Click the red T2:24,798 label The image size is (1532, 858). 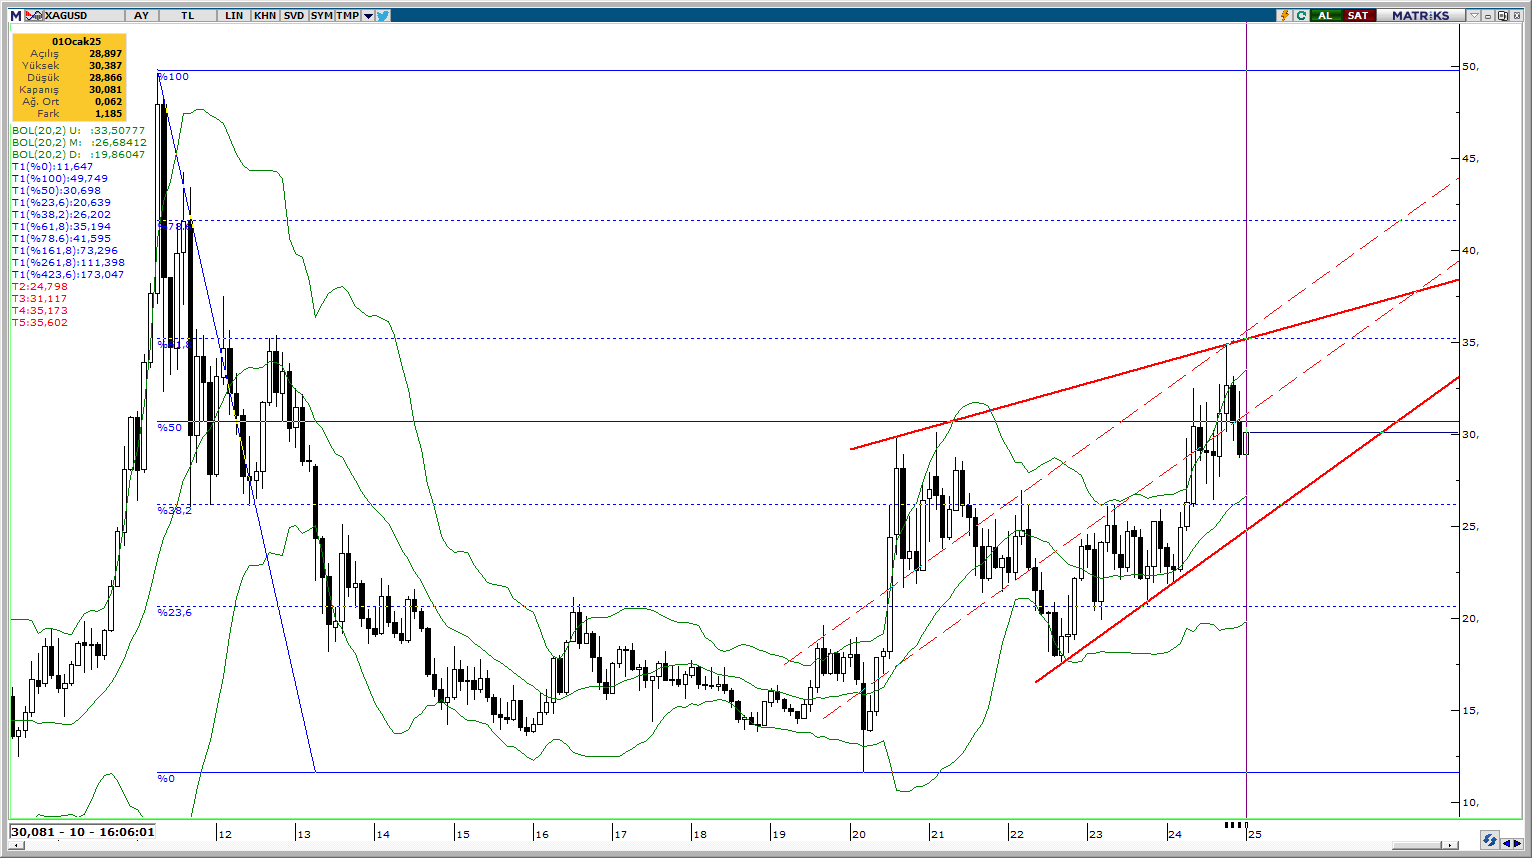[x=40, y=287]
